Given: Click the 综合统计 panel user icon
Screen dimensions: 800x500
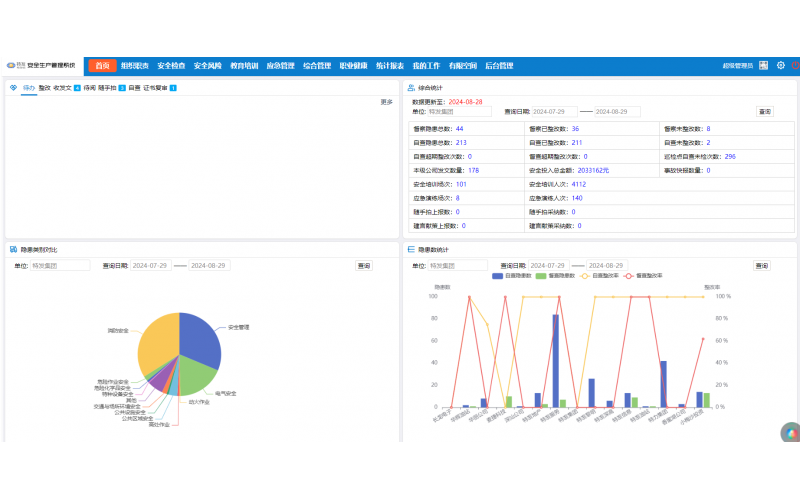Looking at the screenshot, I should pos(411,88).
